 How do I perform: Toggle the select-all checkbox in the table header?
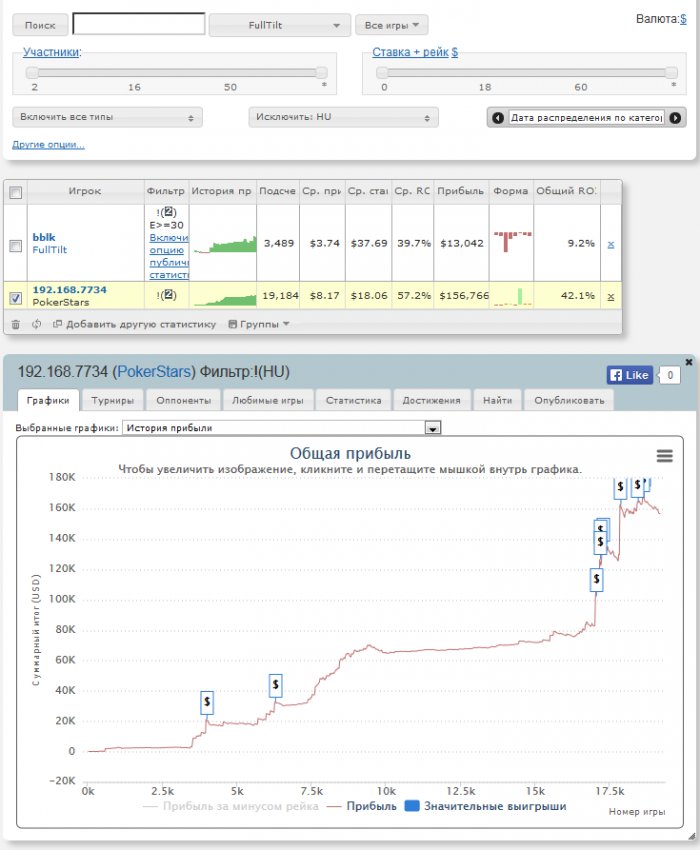coord(16,192)
